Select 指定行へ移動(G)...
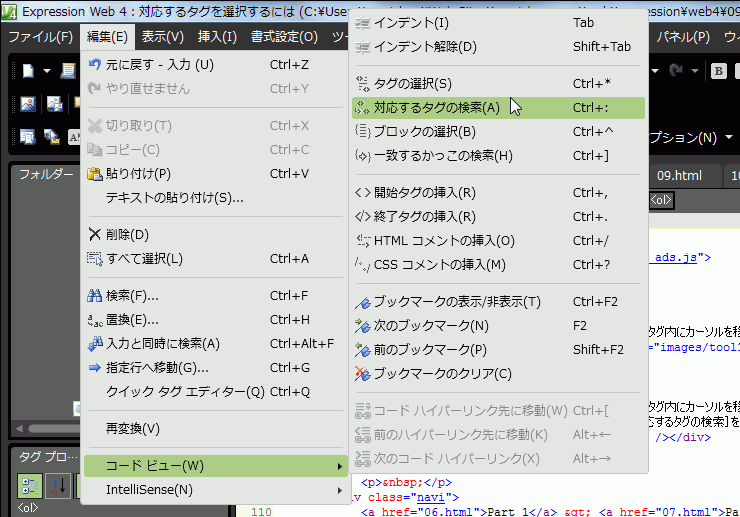Viewport: 740px width, 517px height. 215,368
